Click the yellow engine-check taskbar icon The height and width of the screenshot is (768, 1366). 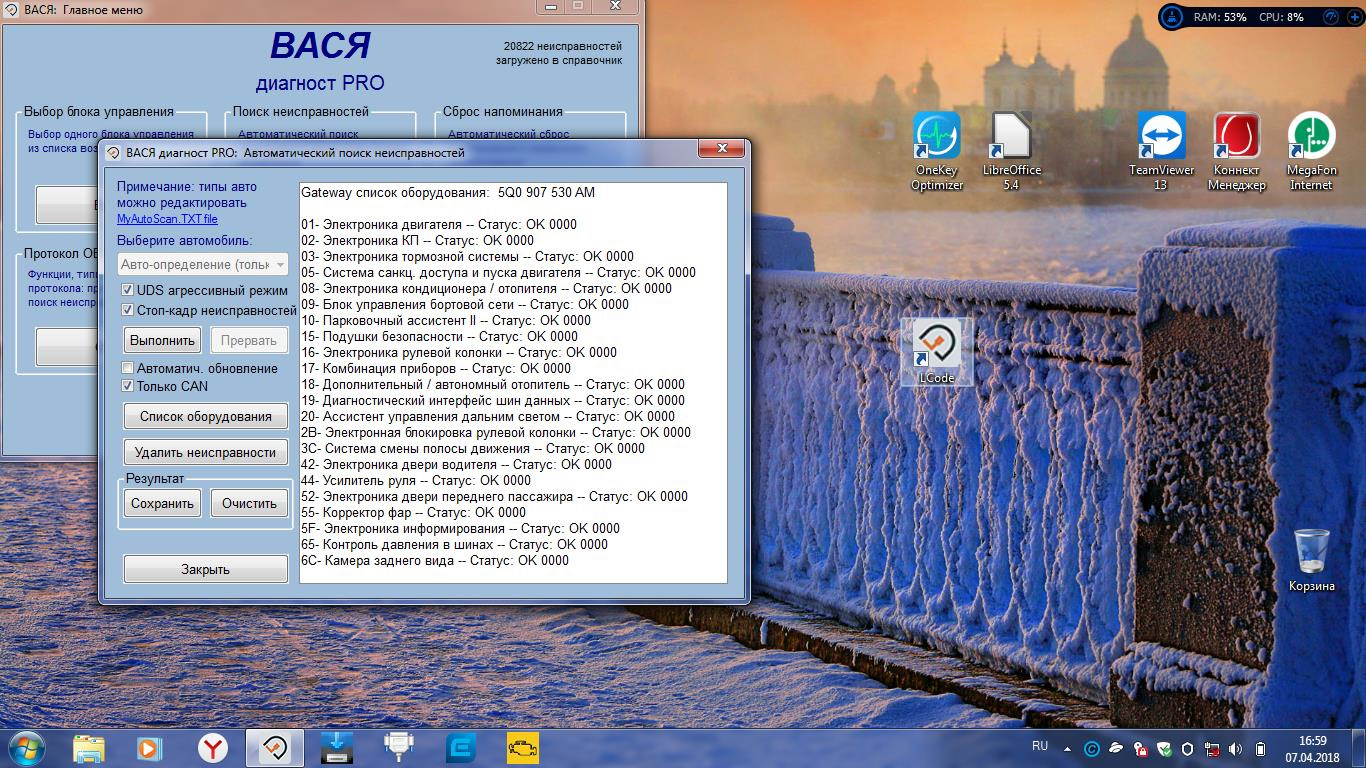point(522,747)
